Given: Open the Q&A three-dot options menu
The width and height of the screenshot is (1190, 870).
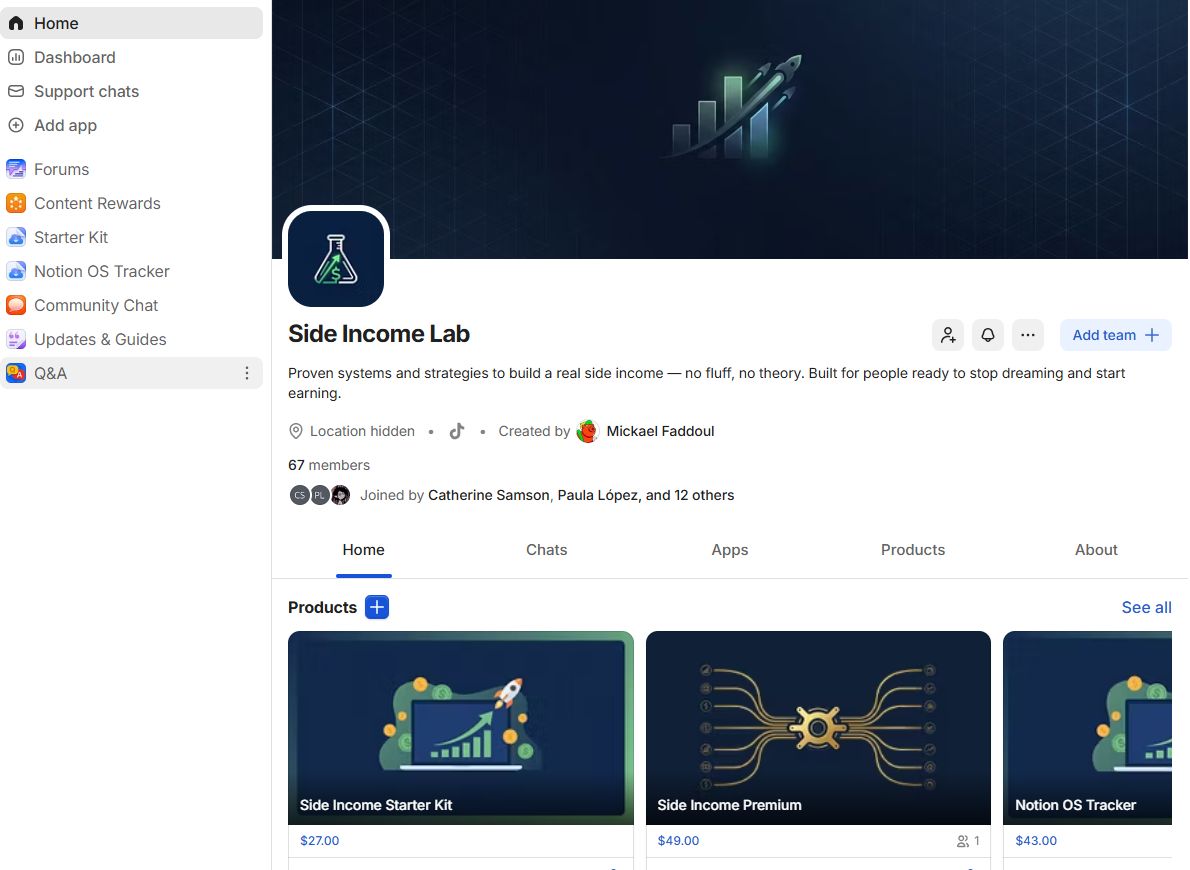Looking at the screenshot, I should [247, 374].
